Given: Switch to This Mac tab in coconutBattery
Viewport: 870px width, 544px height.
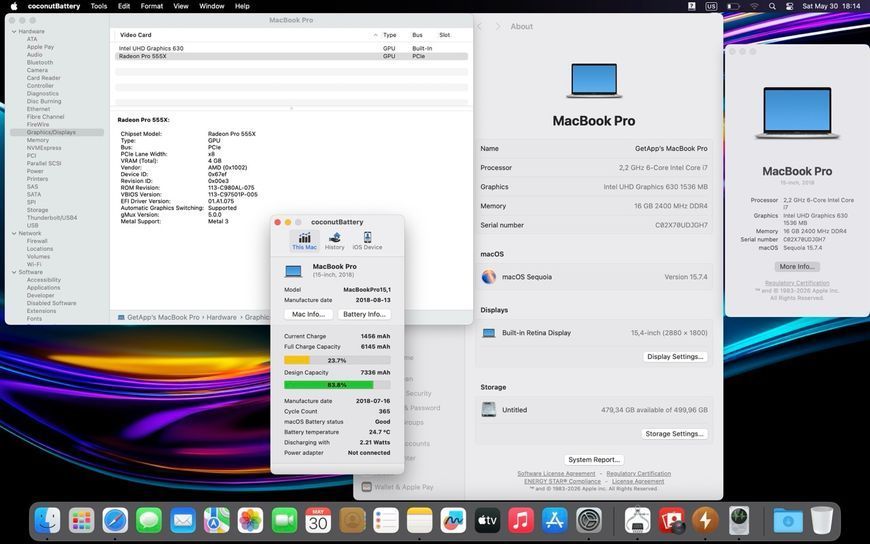Looking at the screenshot, I should 304,241.
